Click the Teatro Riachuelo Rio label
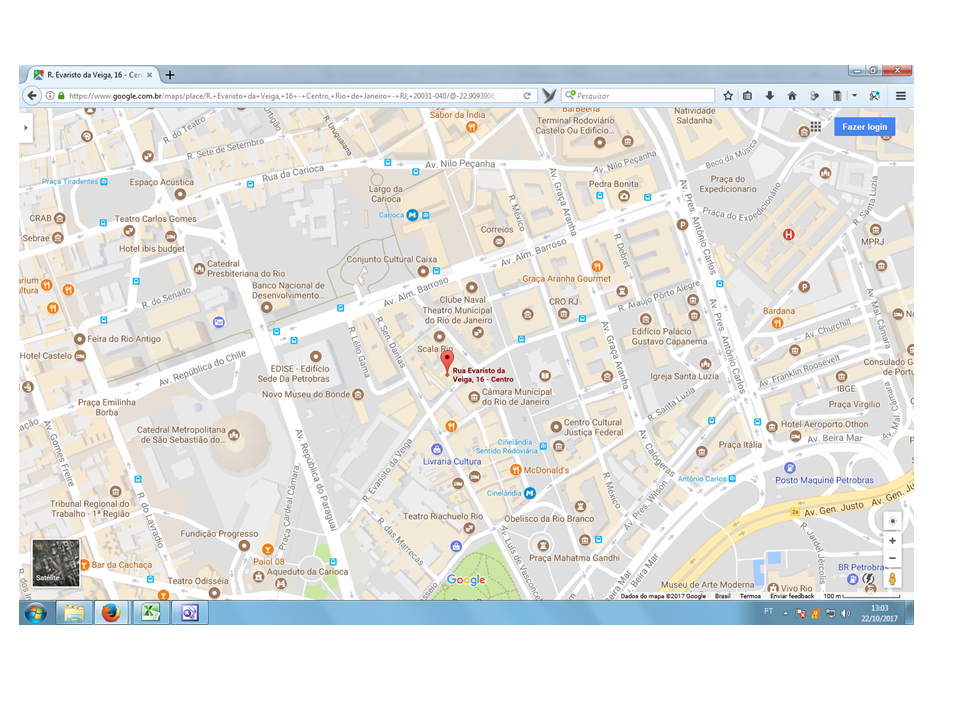Image resolution: width=960 pixels, height=720 pixels. 443,516
